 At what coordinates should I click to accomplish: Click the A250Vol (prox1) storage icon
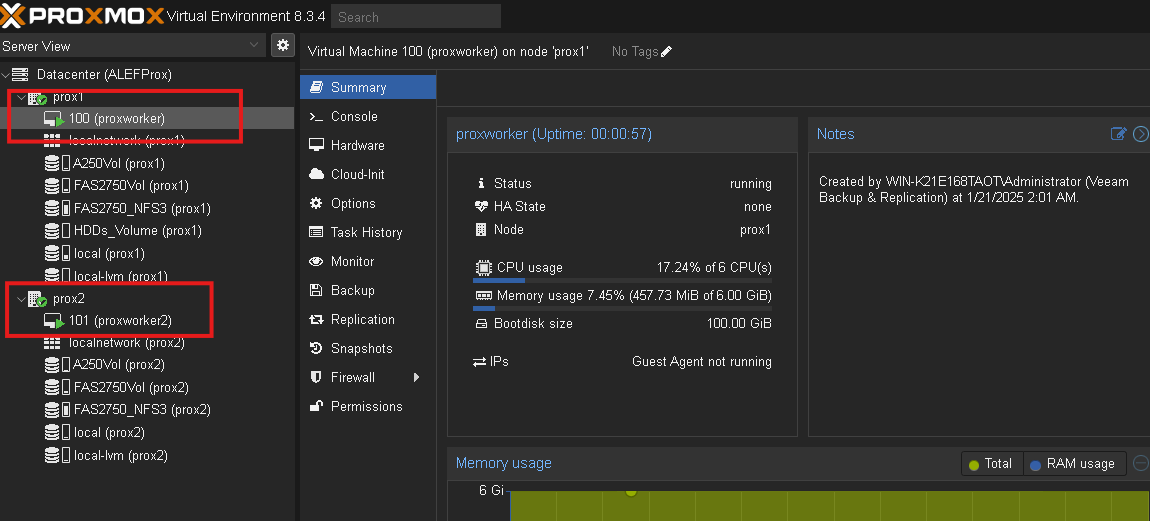[x=52, y=163]
